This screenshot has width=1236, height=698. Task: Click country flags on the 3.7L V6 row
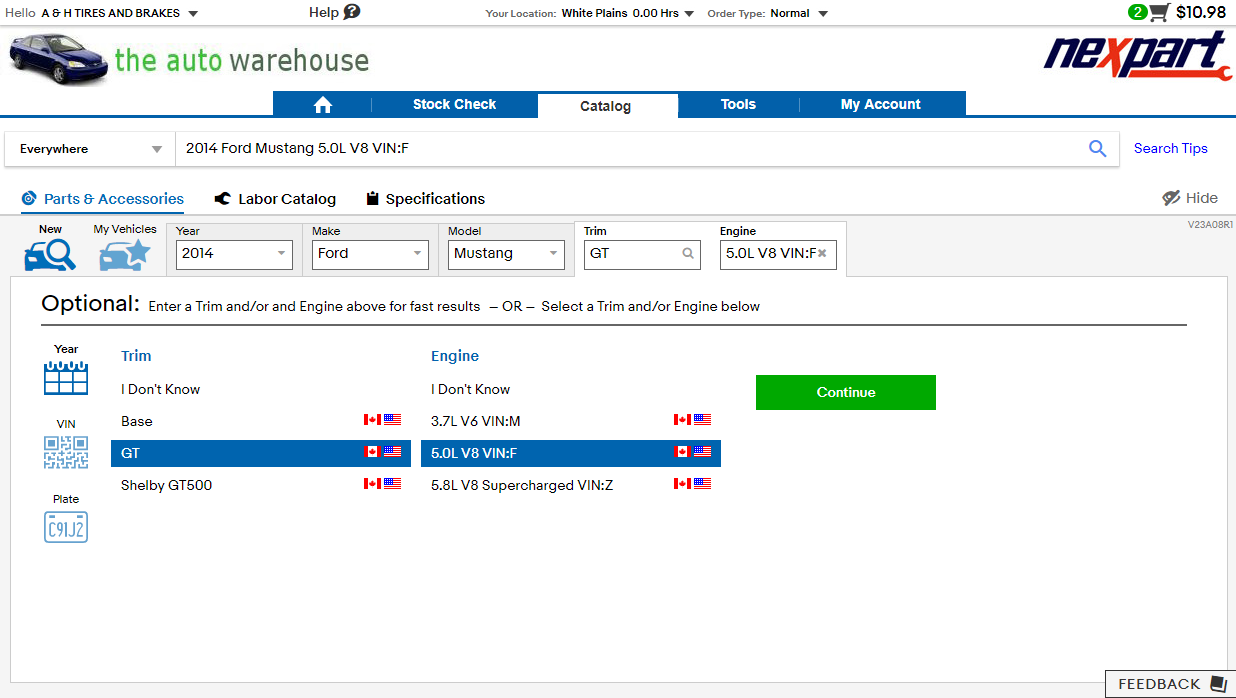pos(692,421)
